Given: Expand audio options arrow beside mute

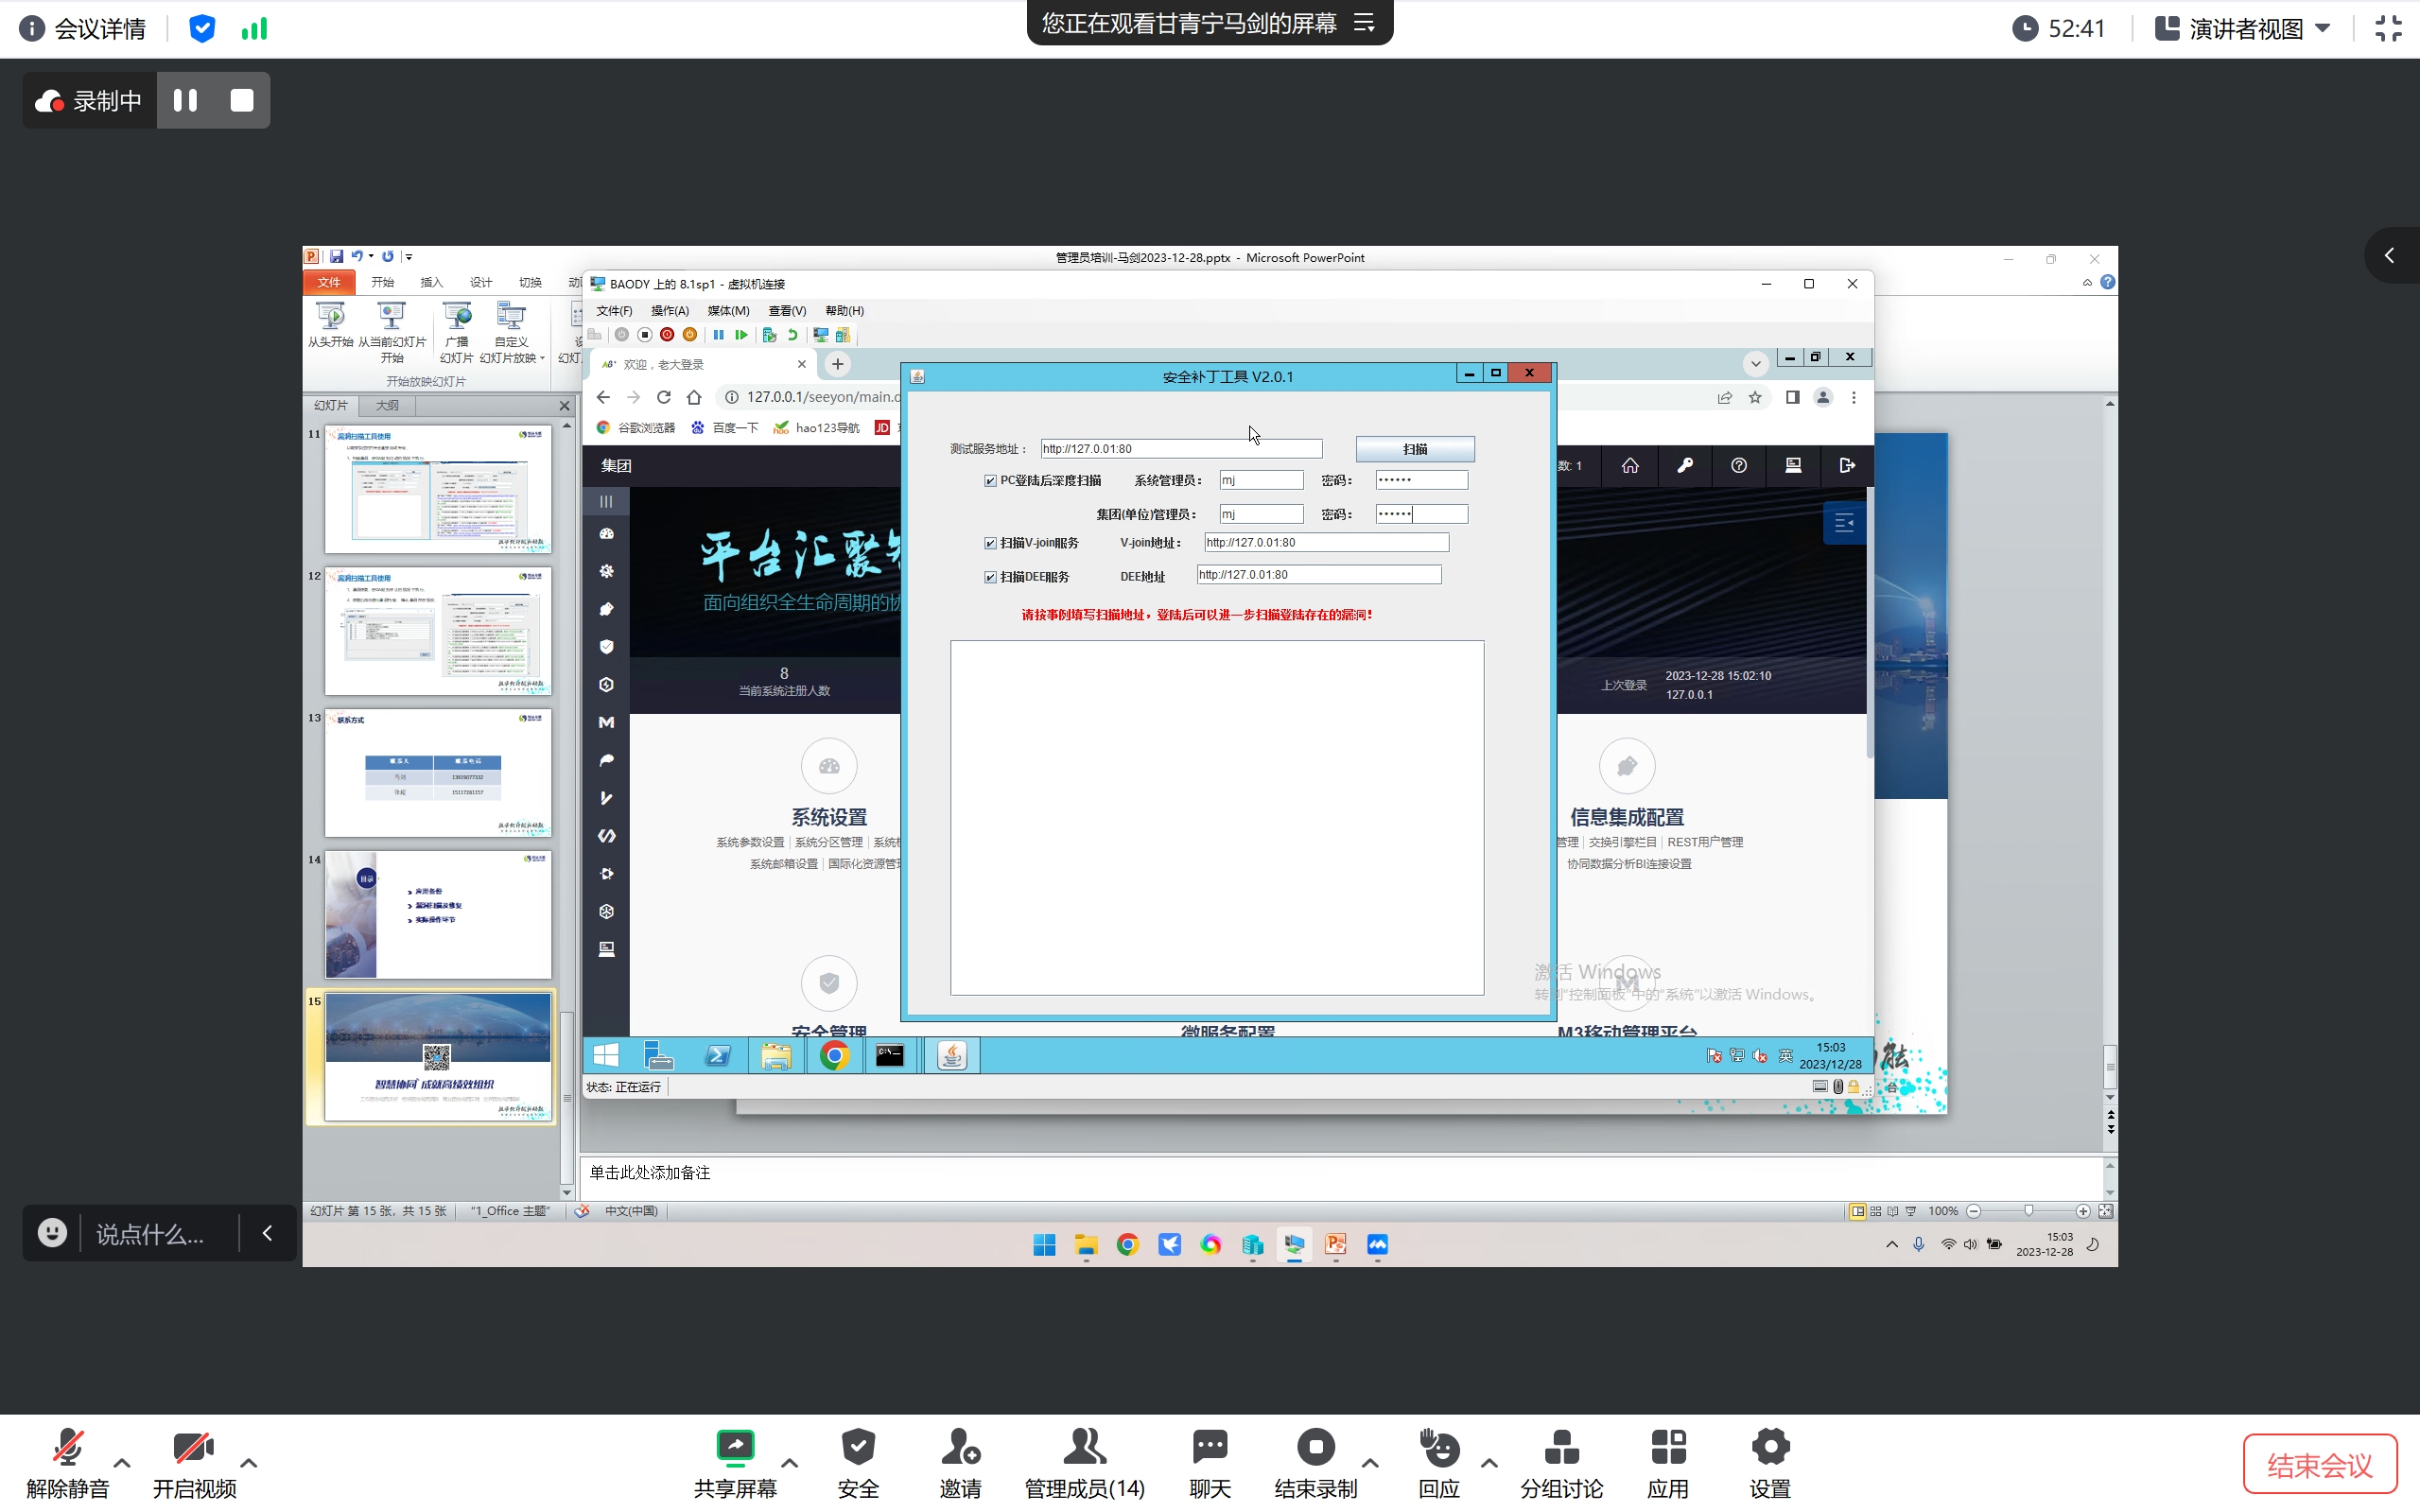Looking at the screenshot, I should click(122, 1463).
